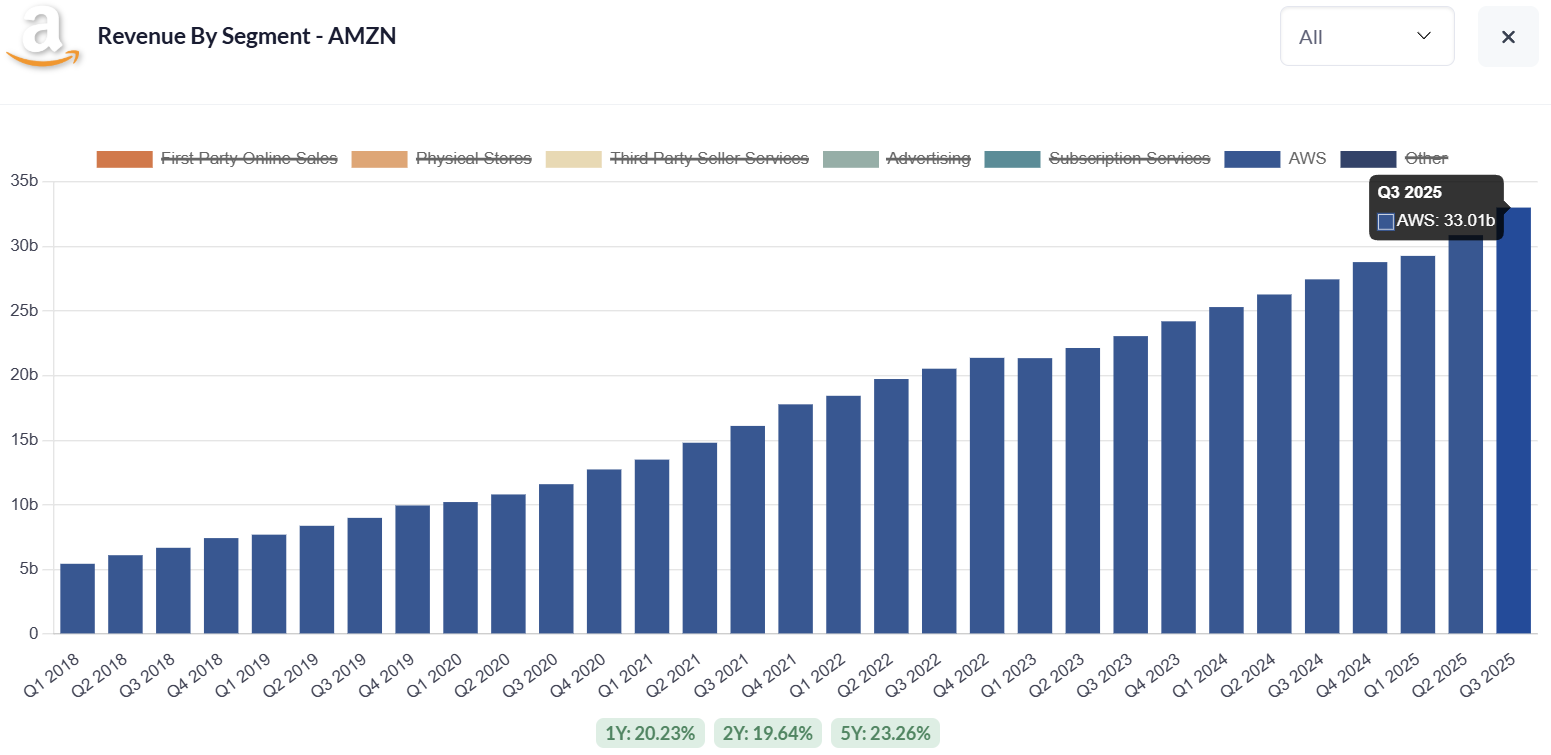Click the Subscription Services color swatch
The image size is (1551, 755).
pos(1012,159)
